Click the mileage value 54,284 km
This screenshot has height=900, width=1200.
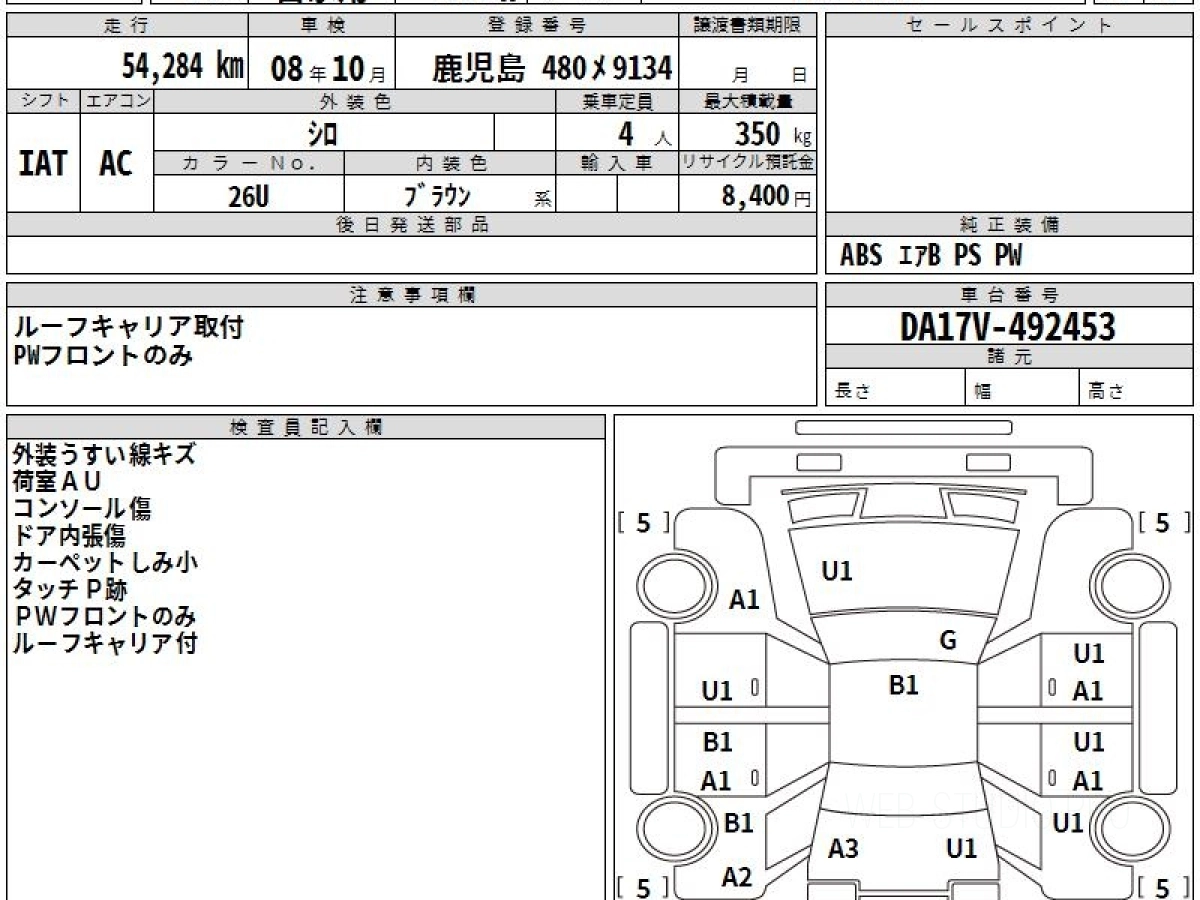182,67
